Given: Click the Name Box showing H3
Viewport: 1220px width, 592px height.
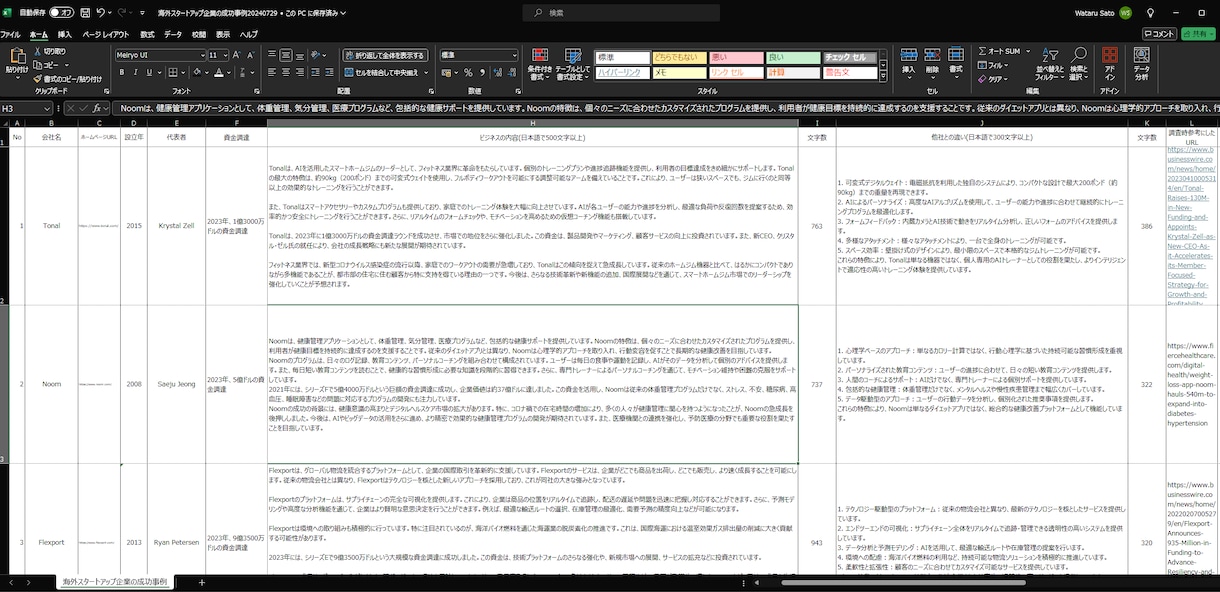Looking at the screenshot, I should pos(28,107).
